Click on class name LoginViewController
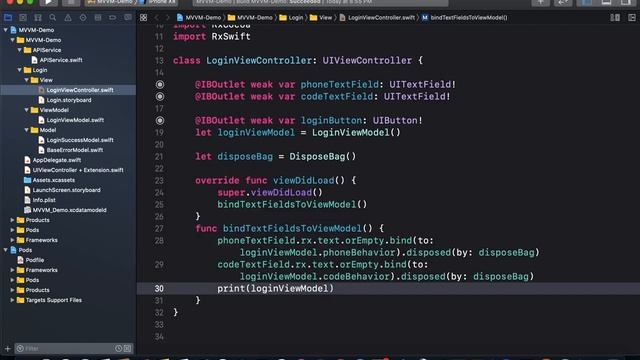Viewport: 640px width, 360px height. click(x=259, y=60)
